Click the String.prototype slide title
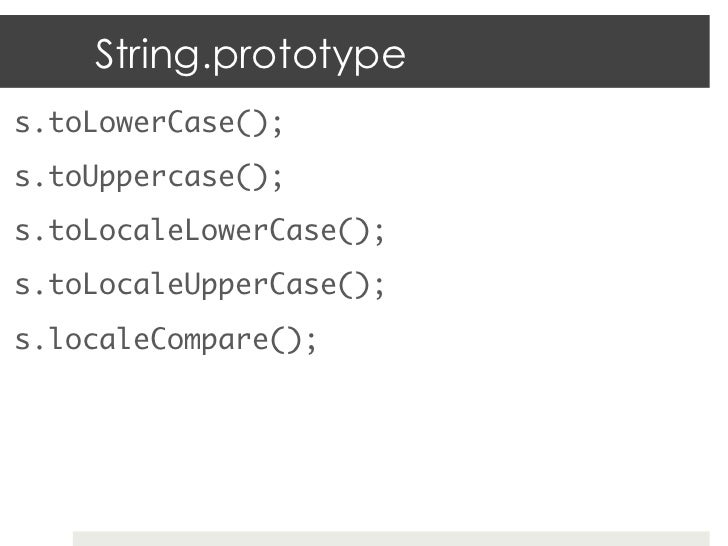728x546 pixels. tap(250, 55)
